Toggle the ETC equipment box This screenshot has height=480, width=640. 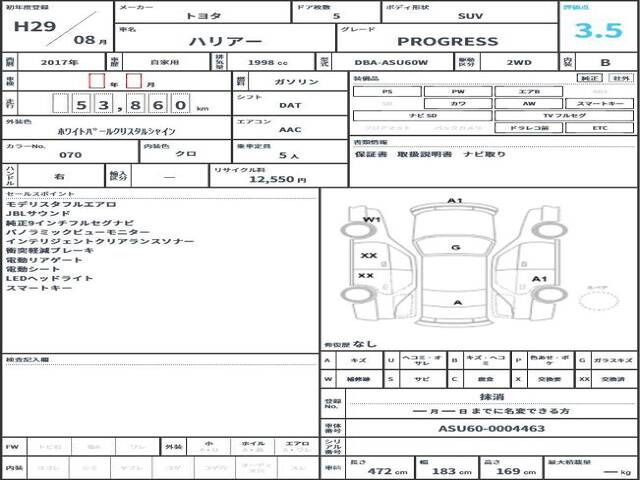[599, 128]
